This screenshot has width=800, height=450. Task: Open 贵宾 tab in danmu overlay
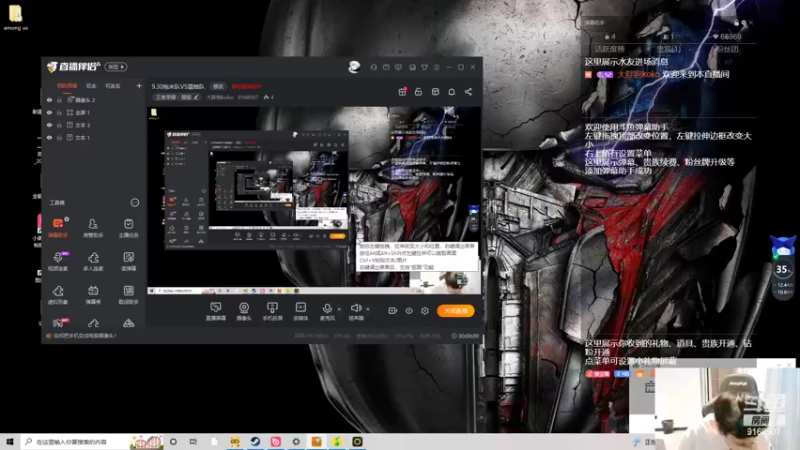pos(668,49)
